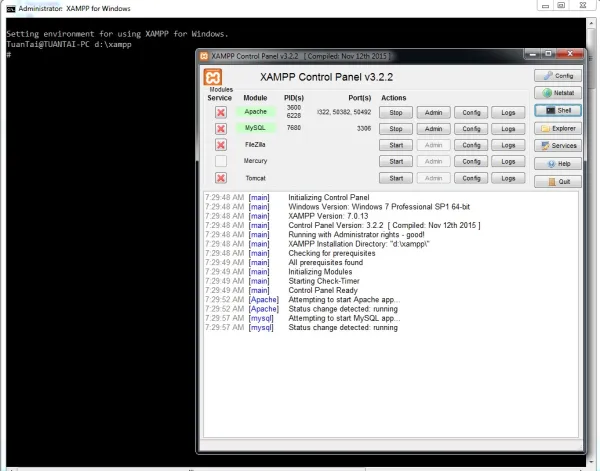The width and height of the screenshot is (600, 471).
Task: Minimize the Administrator command prompt window
Action: tap(545, 5)
